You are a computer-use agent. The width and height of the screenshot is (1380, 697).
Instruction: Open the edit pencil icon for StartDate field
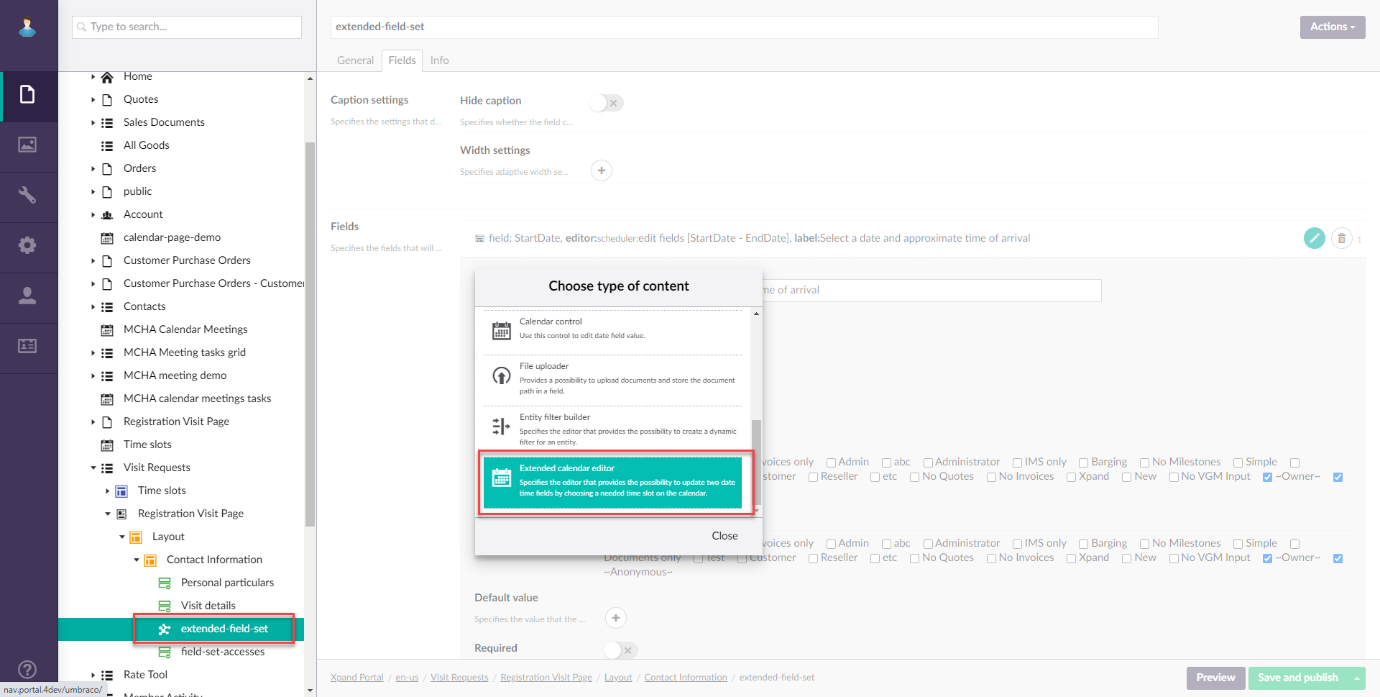(x=1314, y=238)
